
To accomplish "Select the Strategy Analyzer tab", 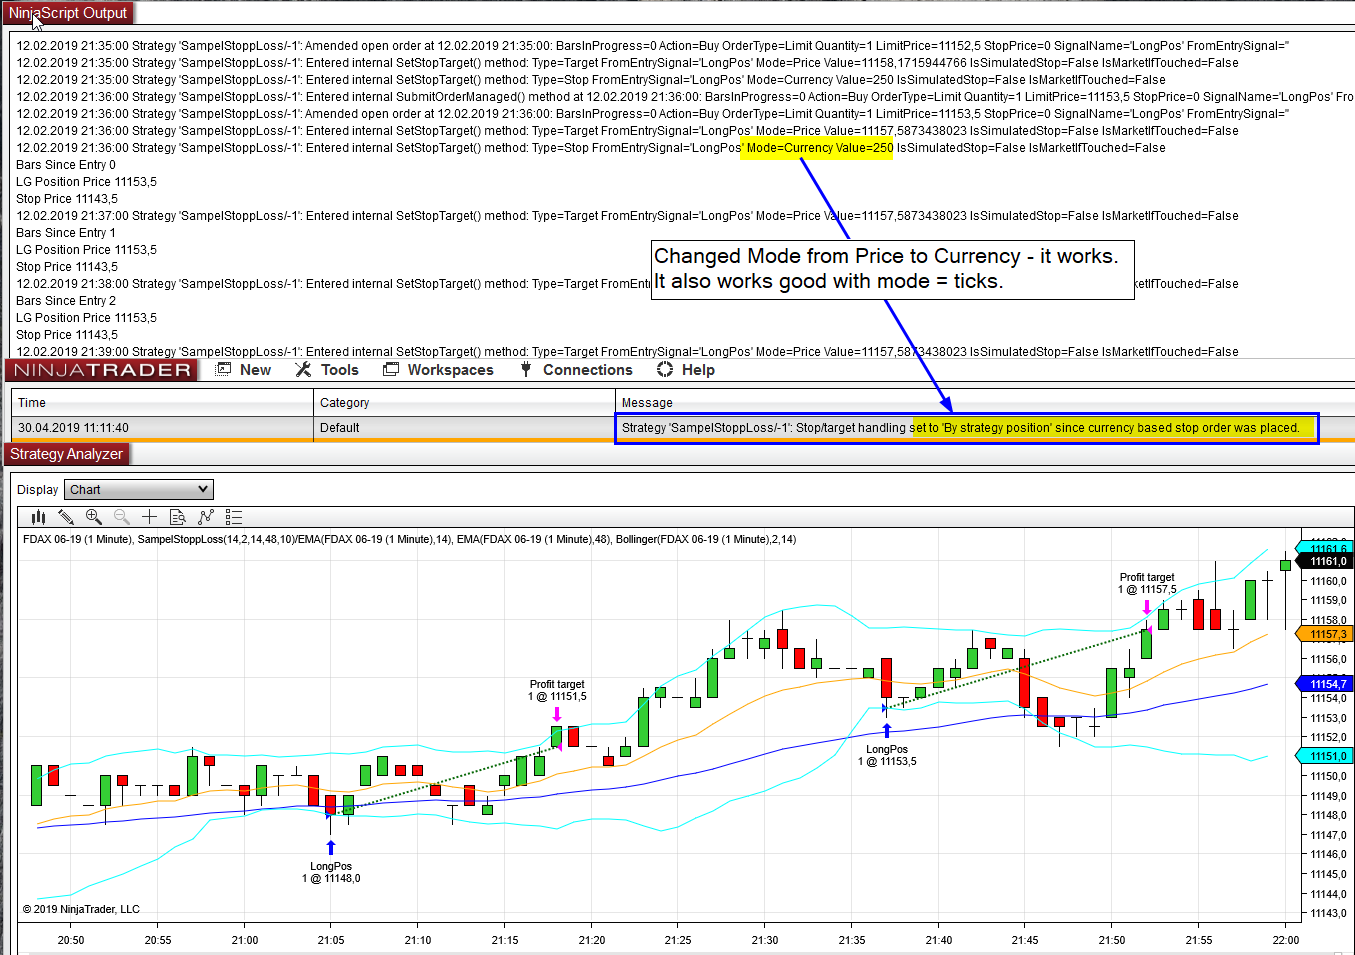I will click(66, 454).
